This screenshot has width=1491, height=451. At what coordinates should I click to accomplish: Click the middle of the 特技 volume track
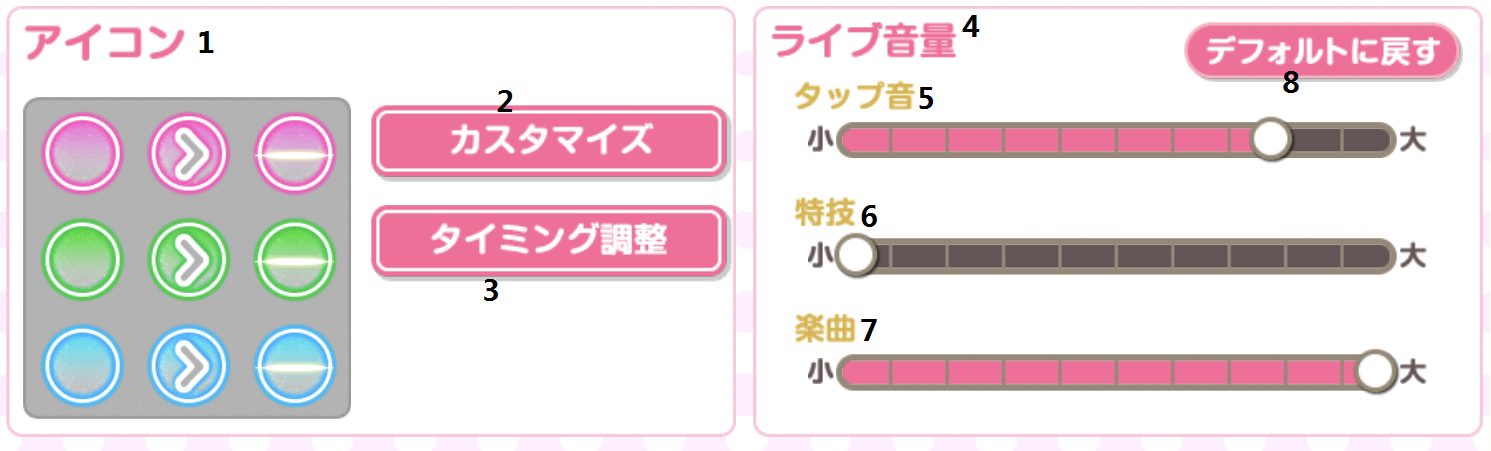coord(1116,256)
